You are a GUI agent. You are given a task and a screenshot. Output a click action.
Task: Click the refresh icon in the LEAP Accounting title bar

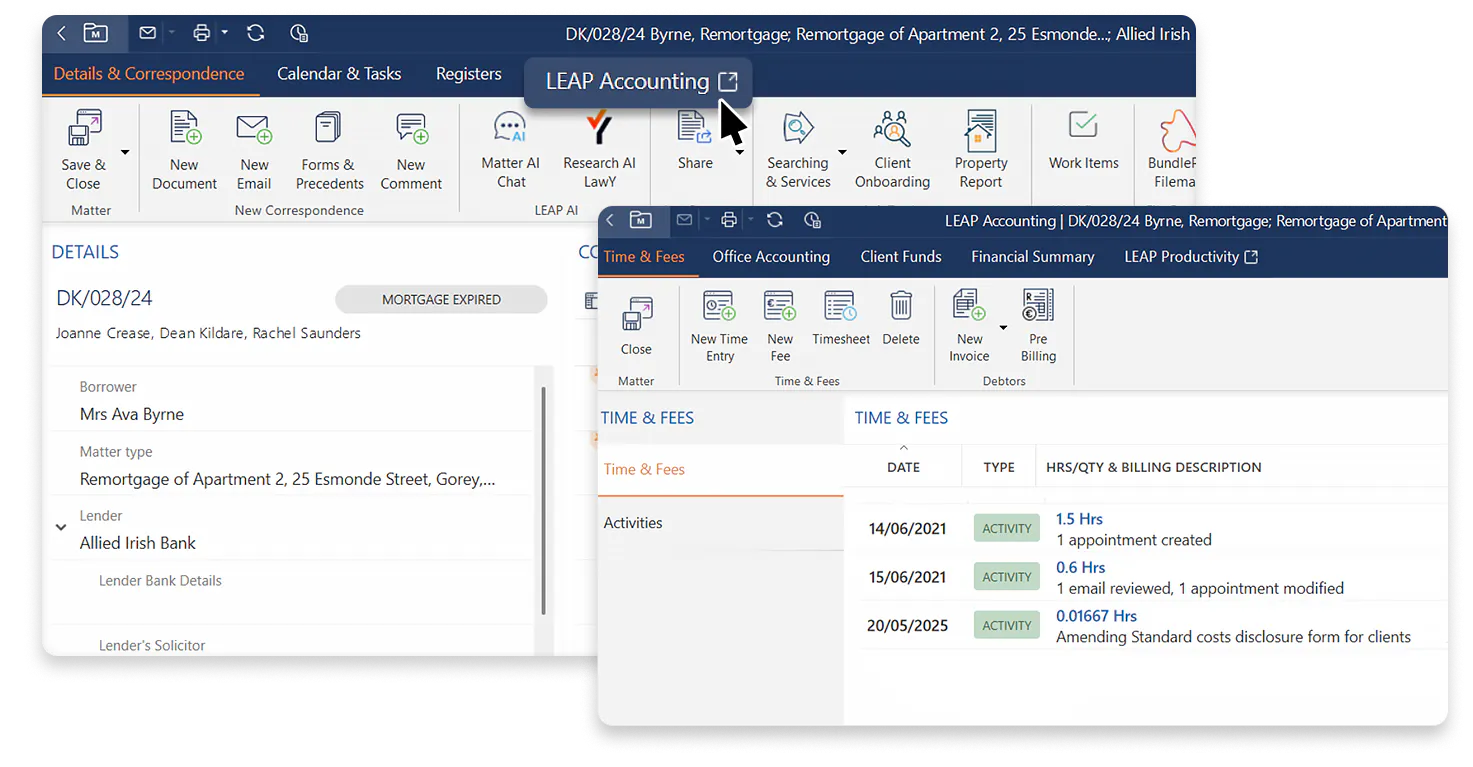(x=774, y=220)
